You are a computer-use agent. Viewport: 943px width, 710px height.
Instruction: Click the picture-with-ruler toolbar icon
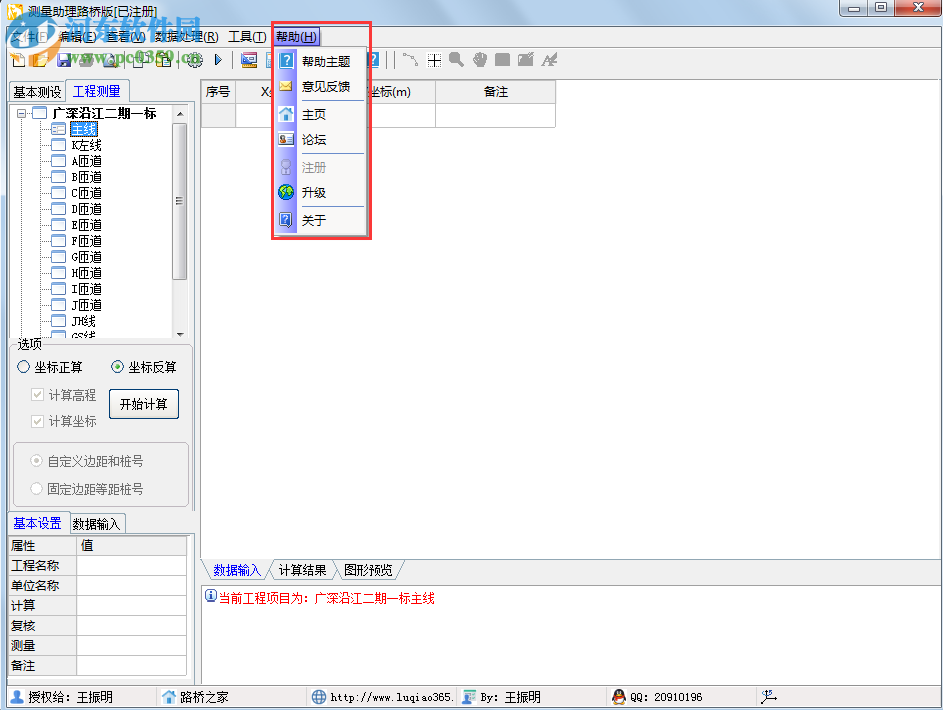(248, 60)
